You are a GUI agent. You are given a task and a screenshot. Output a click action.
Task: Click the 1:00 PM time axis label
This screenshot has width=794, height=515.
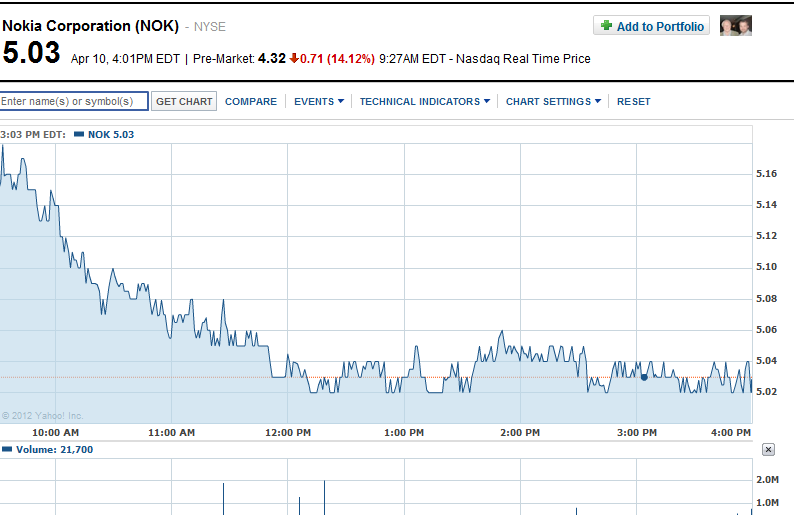[x=404, y=432]
